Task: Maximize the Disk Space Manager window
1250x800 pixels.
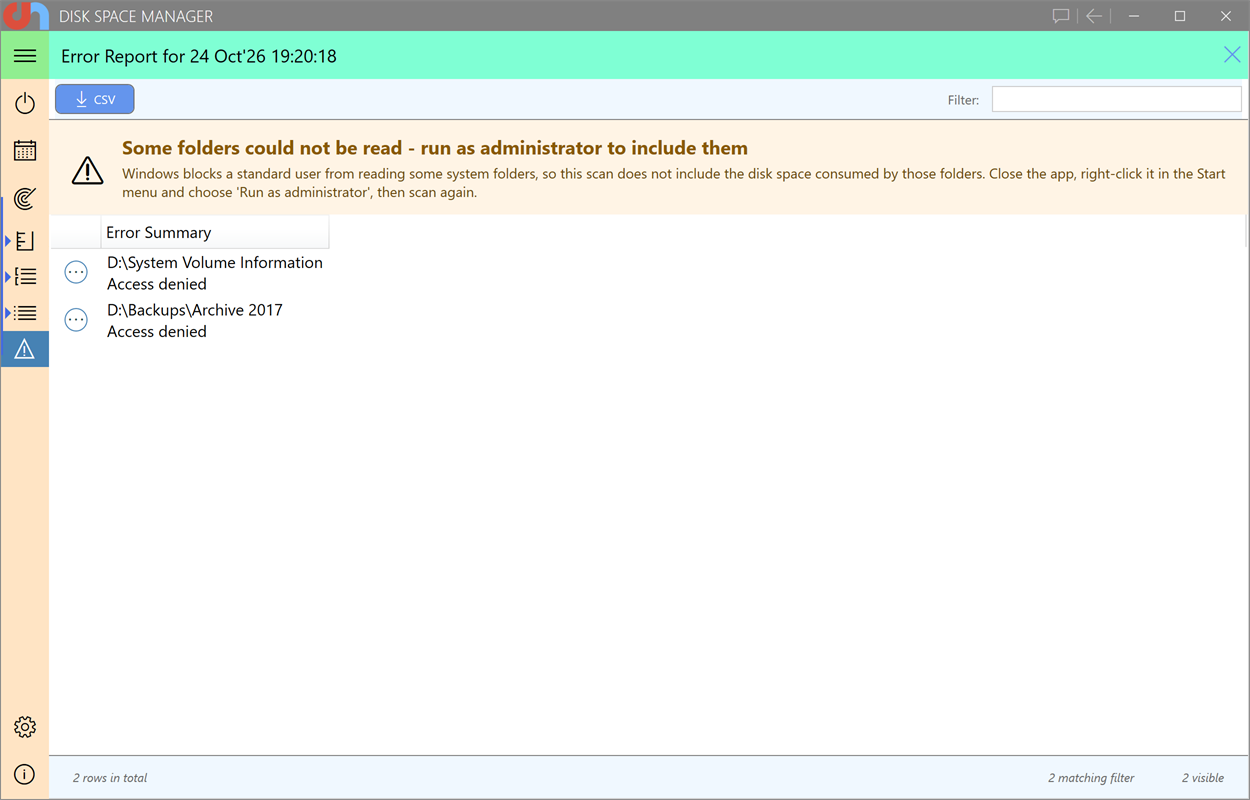Action: coord(1180,16)
